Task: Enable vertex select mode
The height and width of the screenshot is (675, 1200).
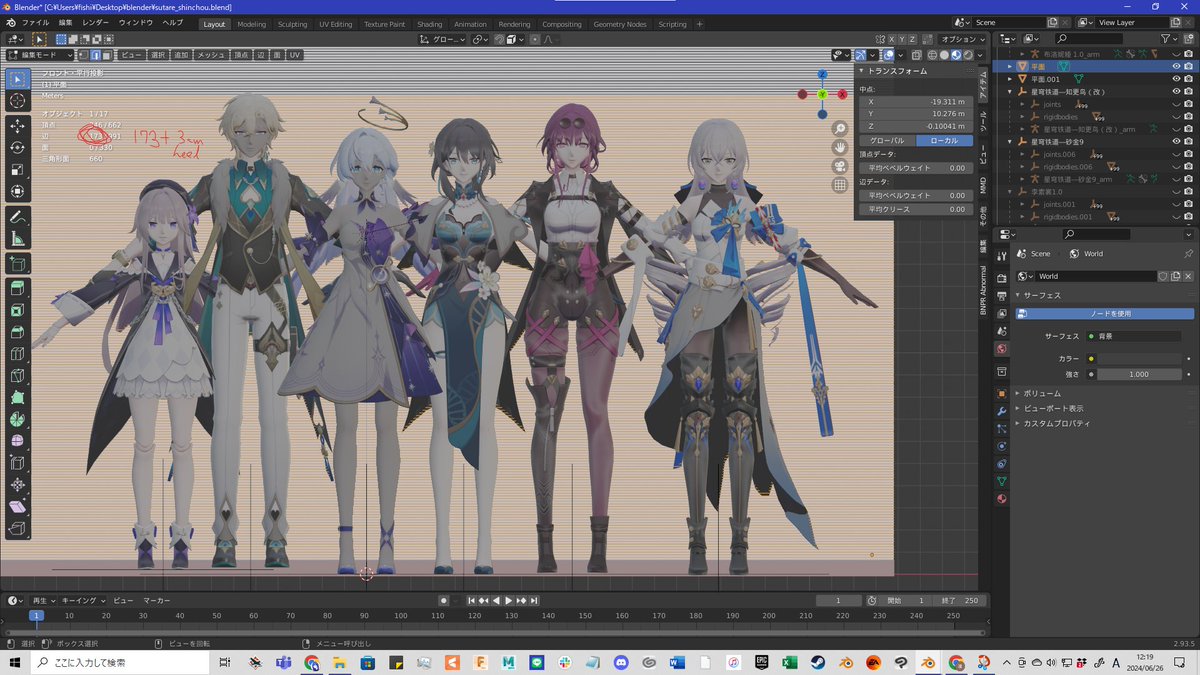Action: 83,55
